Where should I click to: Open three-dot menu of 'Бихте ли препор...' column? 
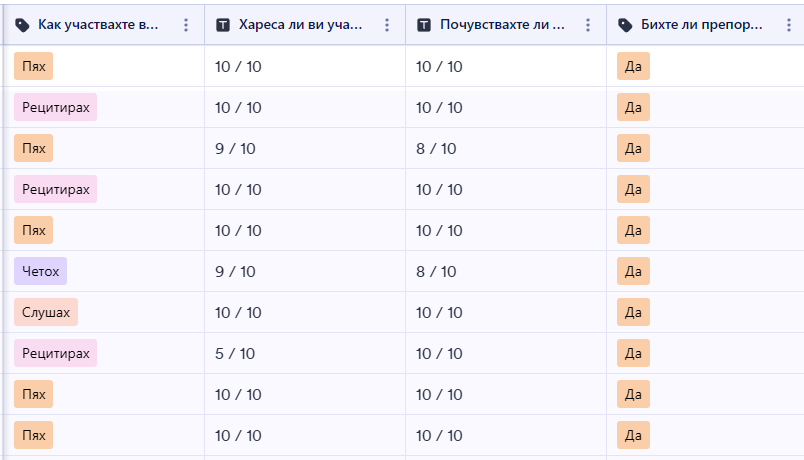point(789,25)
